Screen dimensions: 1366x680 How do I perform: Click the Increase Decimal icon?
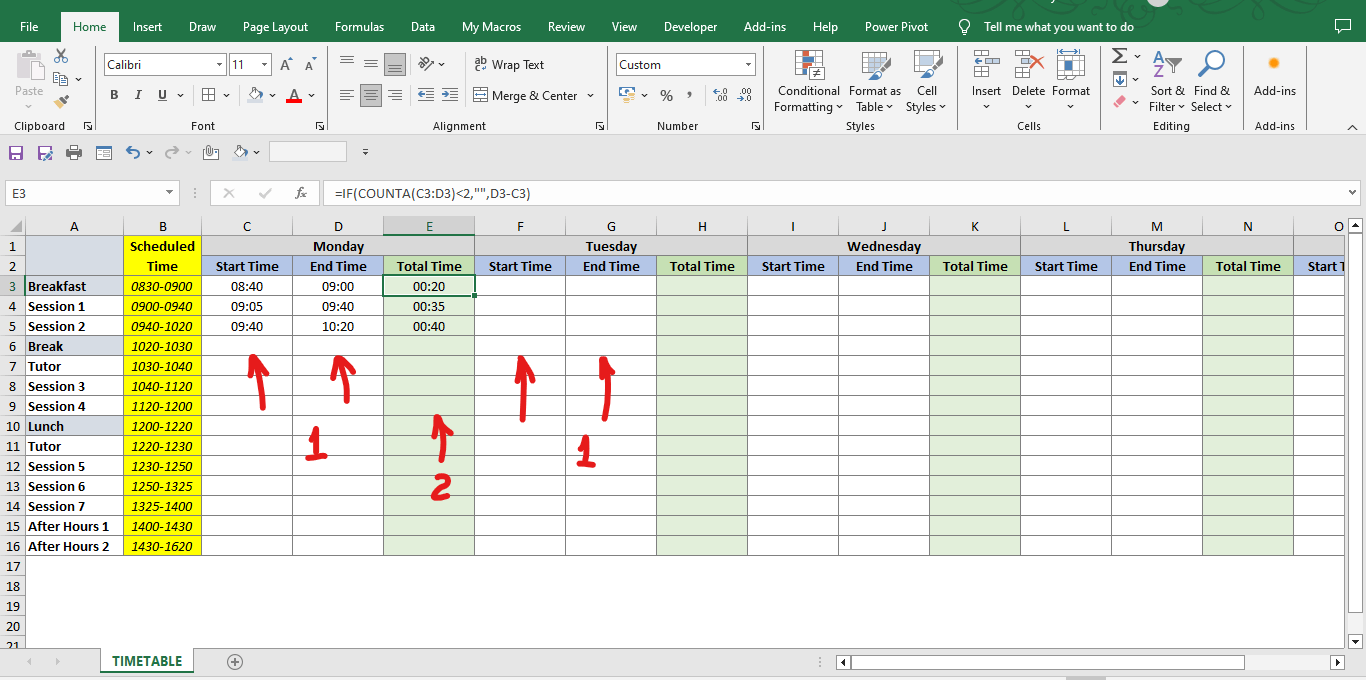coord(718,95)
